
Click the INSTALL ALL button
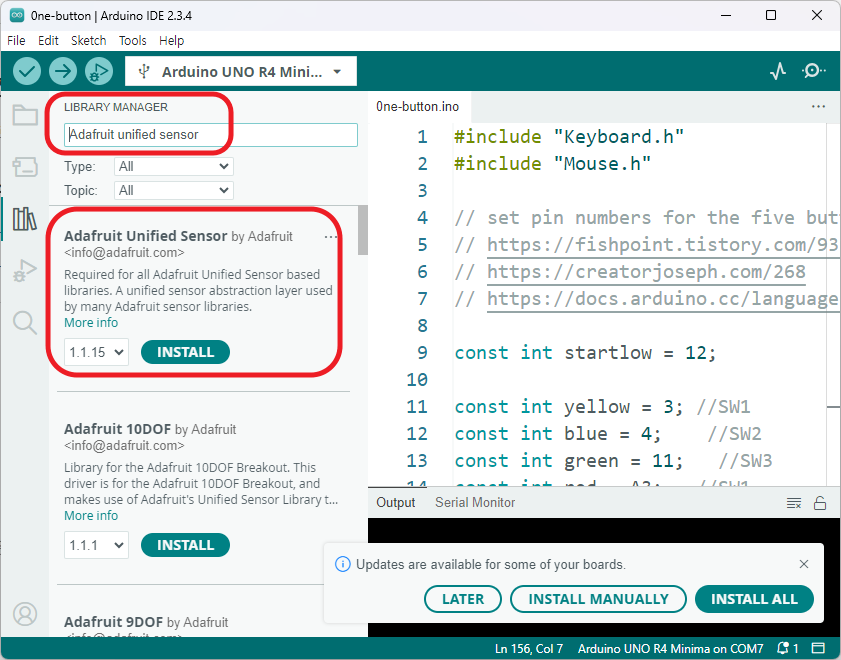tap(754, 599)
